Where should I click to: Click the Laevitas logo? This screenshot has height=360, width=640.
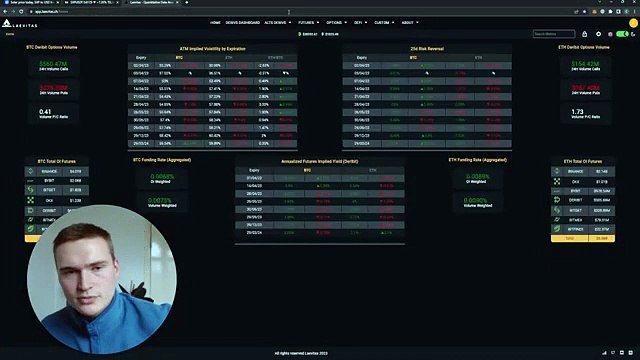(x=19, y=24)
